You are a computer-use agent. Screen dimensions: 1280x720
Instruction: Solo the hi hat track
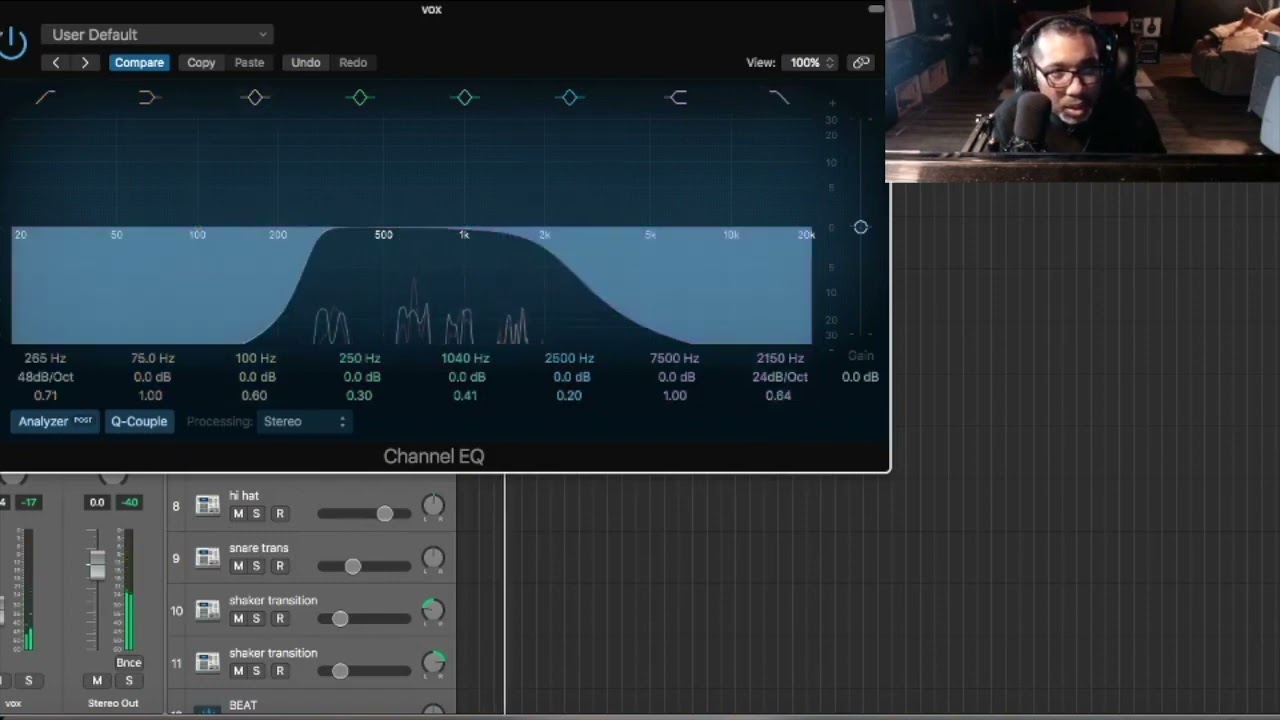tap(256, 514)
